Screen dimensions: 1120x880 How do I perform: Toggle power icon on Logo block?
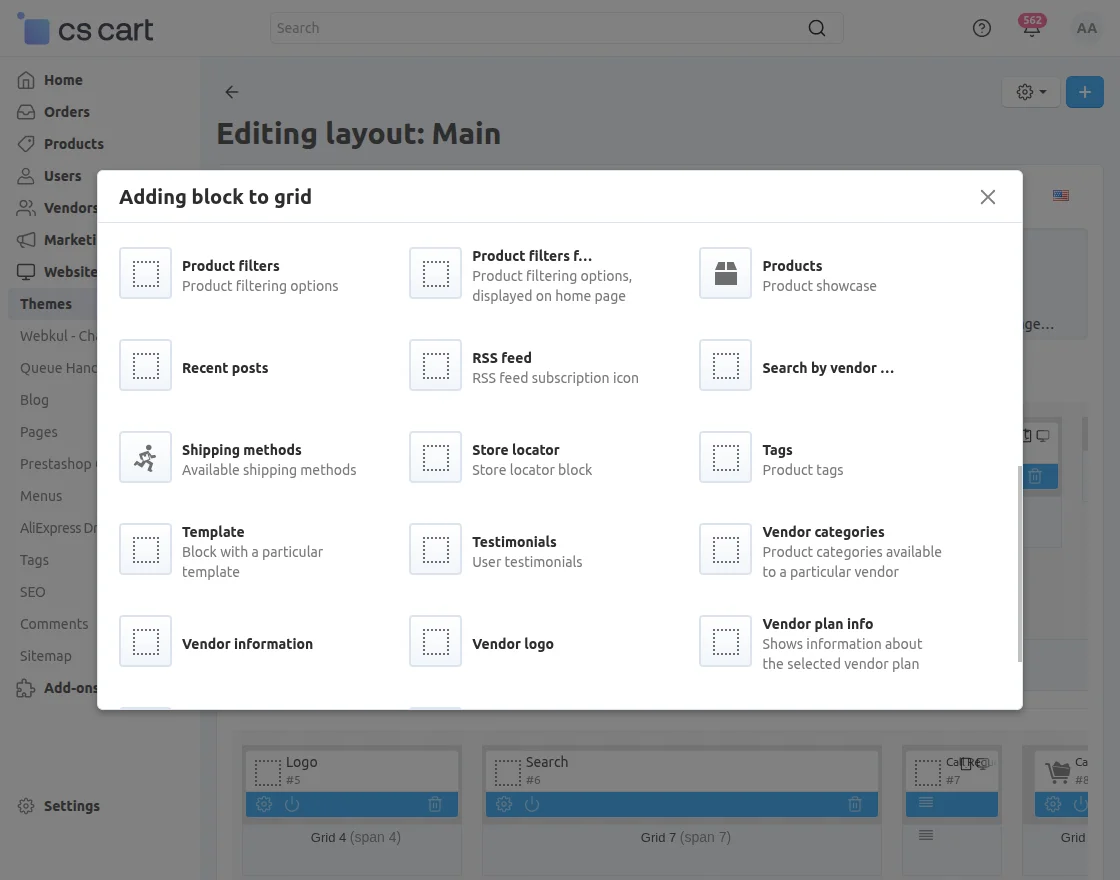(292, 804)
